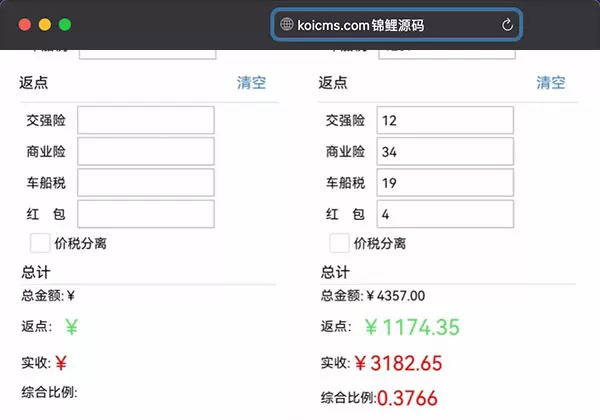Click 车船税 field containing 19
Image resolution: width=600 pixels, height=420 pixels.
[x=445, y=182]
